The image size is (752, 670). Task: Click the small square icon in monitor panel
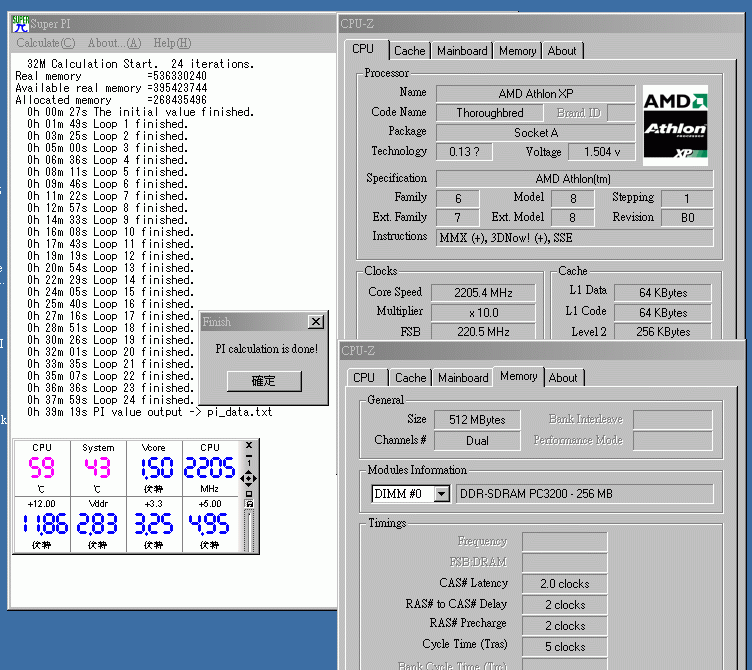click(248, 494)
